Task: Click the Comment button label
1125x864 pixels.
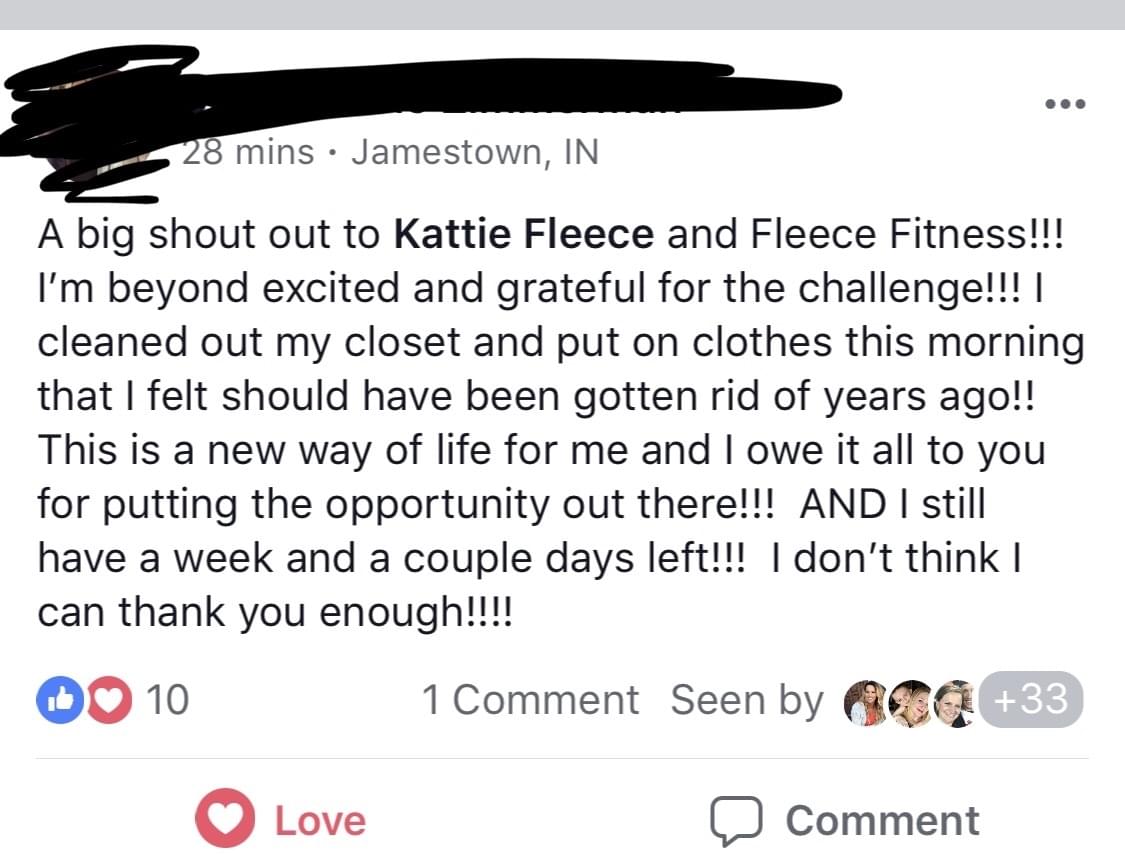Action: tap(882, 820)
